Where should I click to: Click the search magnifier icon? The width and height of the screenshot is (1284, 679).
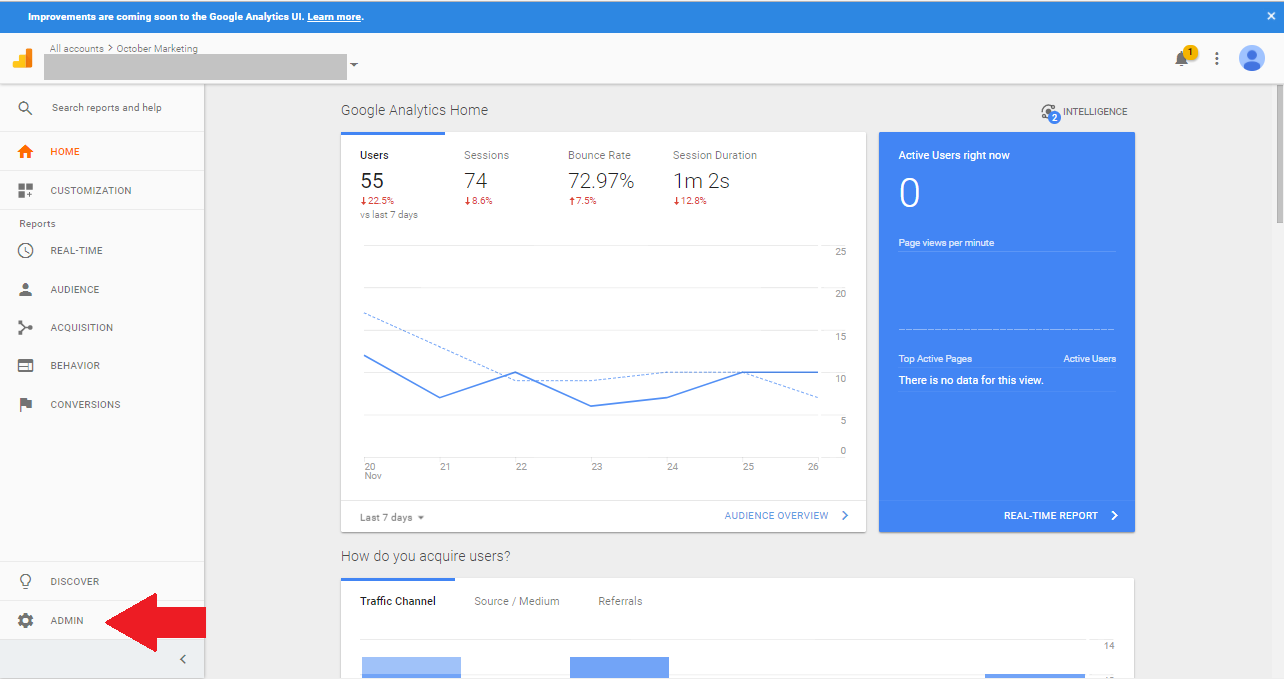[26, 108]
